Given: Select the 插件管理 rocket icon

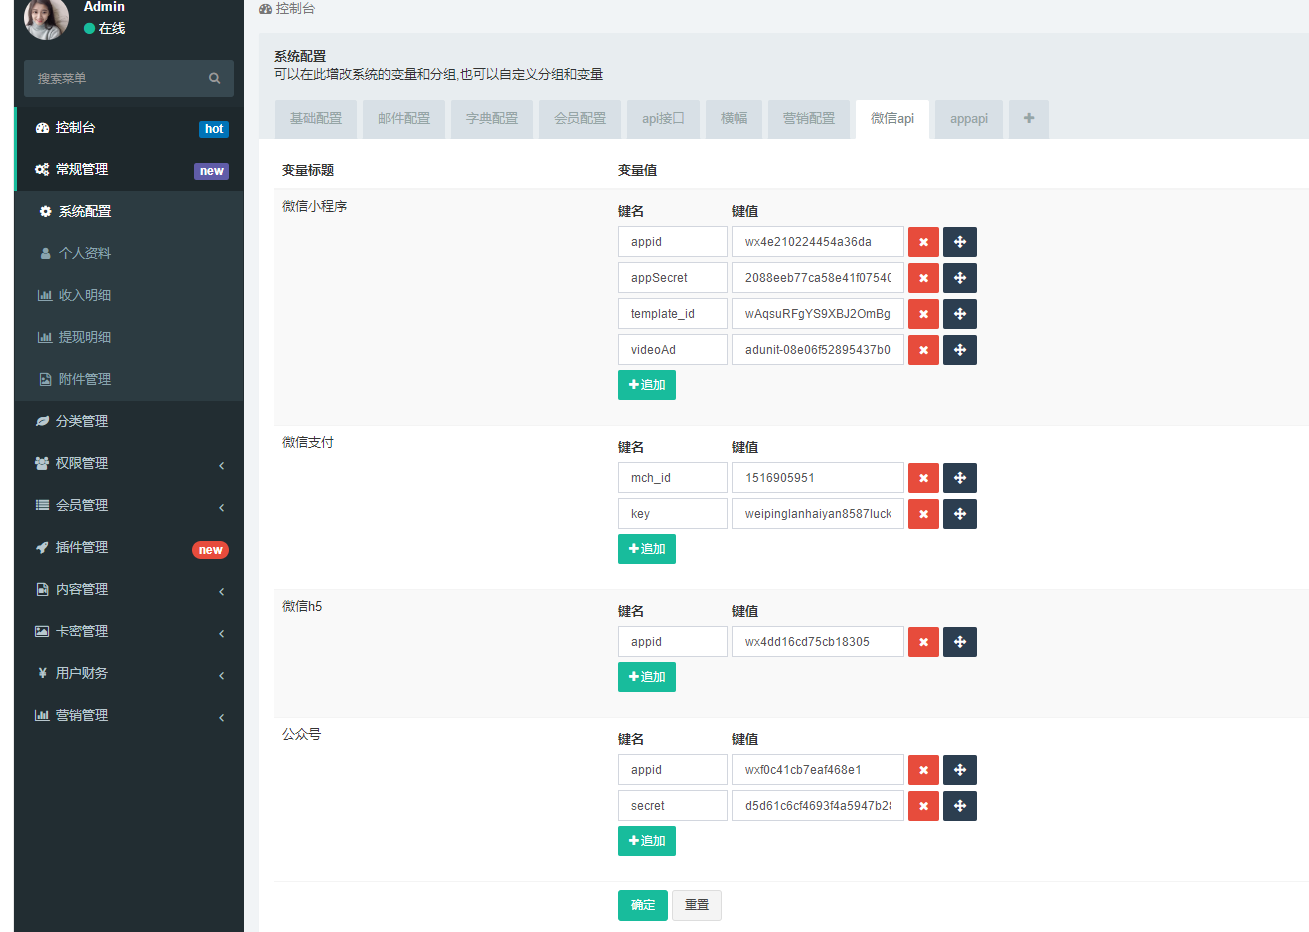Looking at the screenshot, I should pyautogui.click(x=40, y=547).
